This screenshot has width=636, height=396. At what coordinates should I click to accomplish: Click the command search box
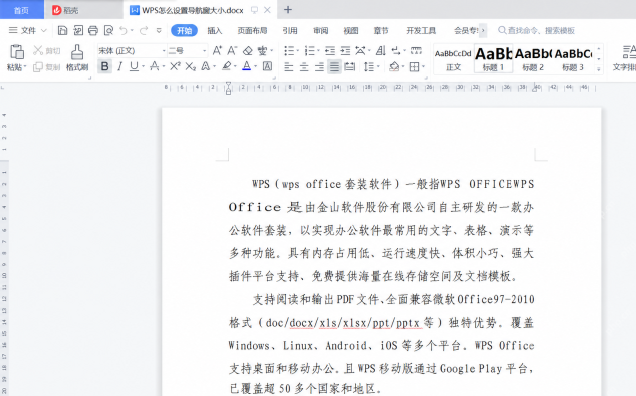(x=536, y=30)
